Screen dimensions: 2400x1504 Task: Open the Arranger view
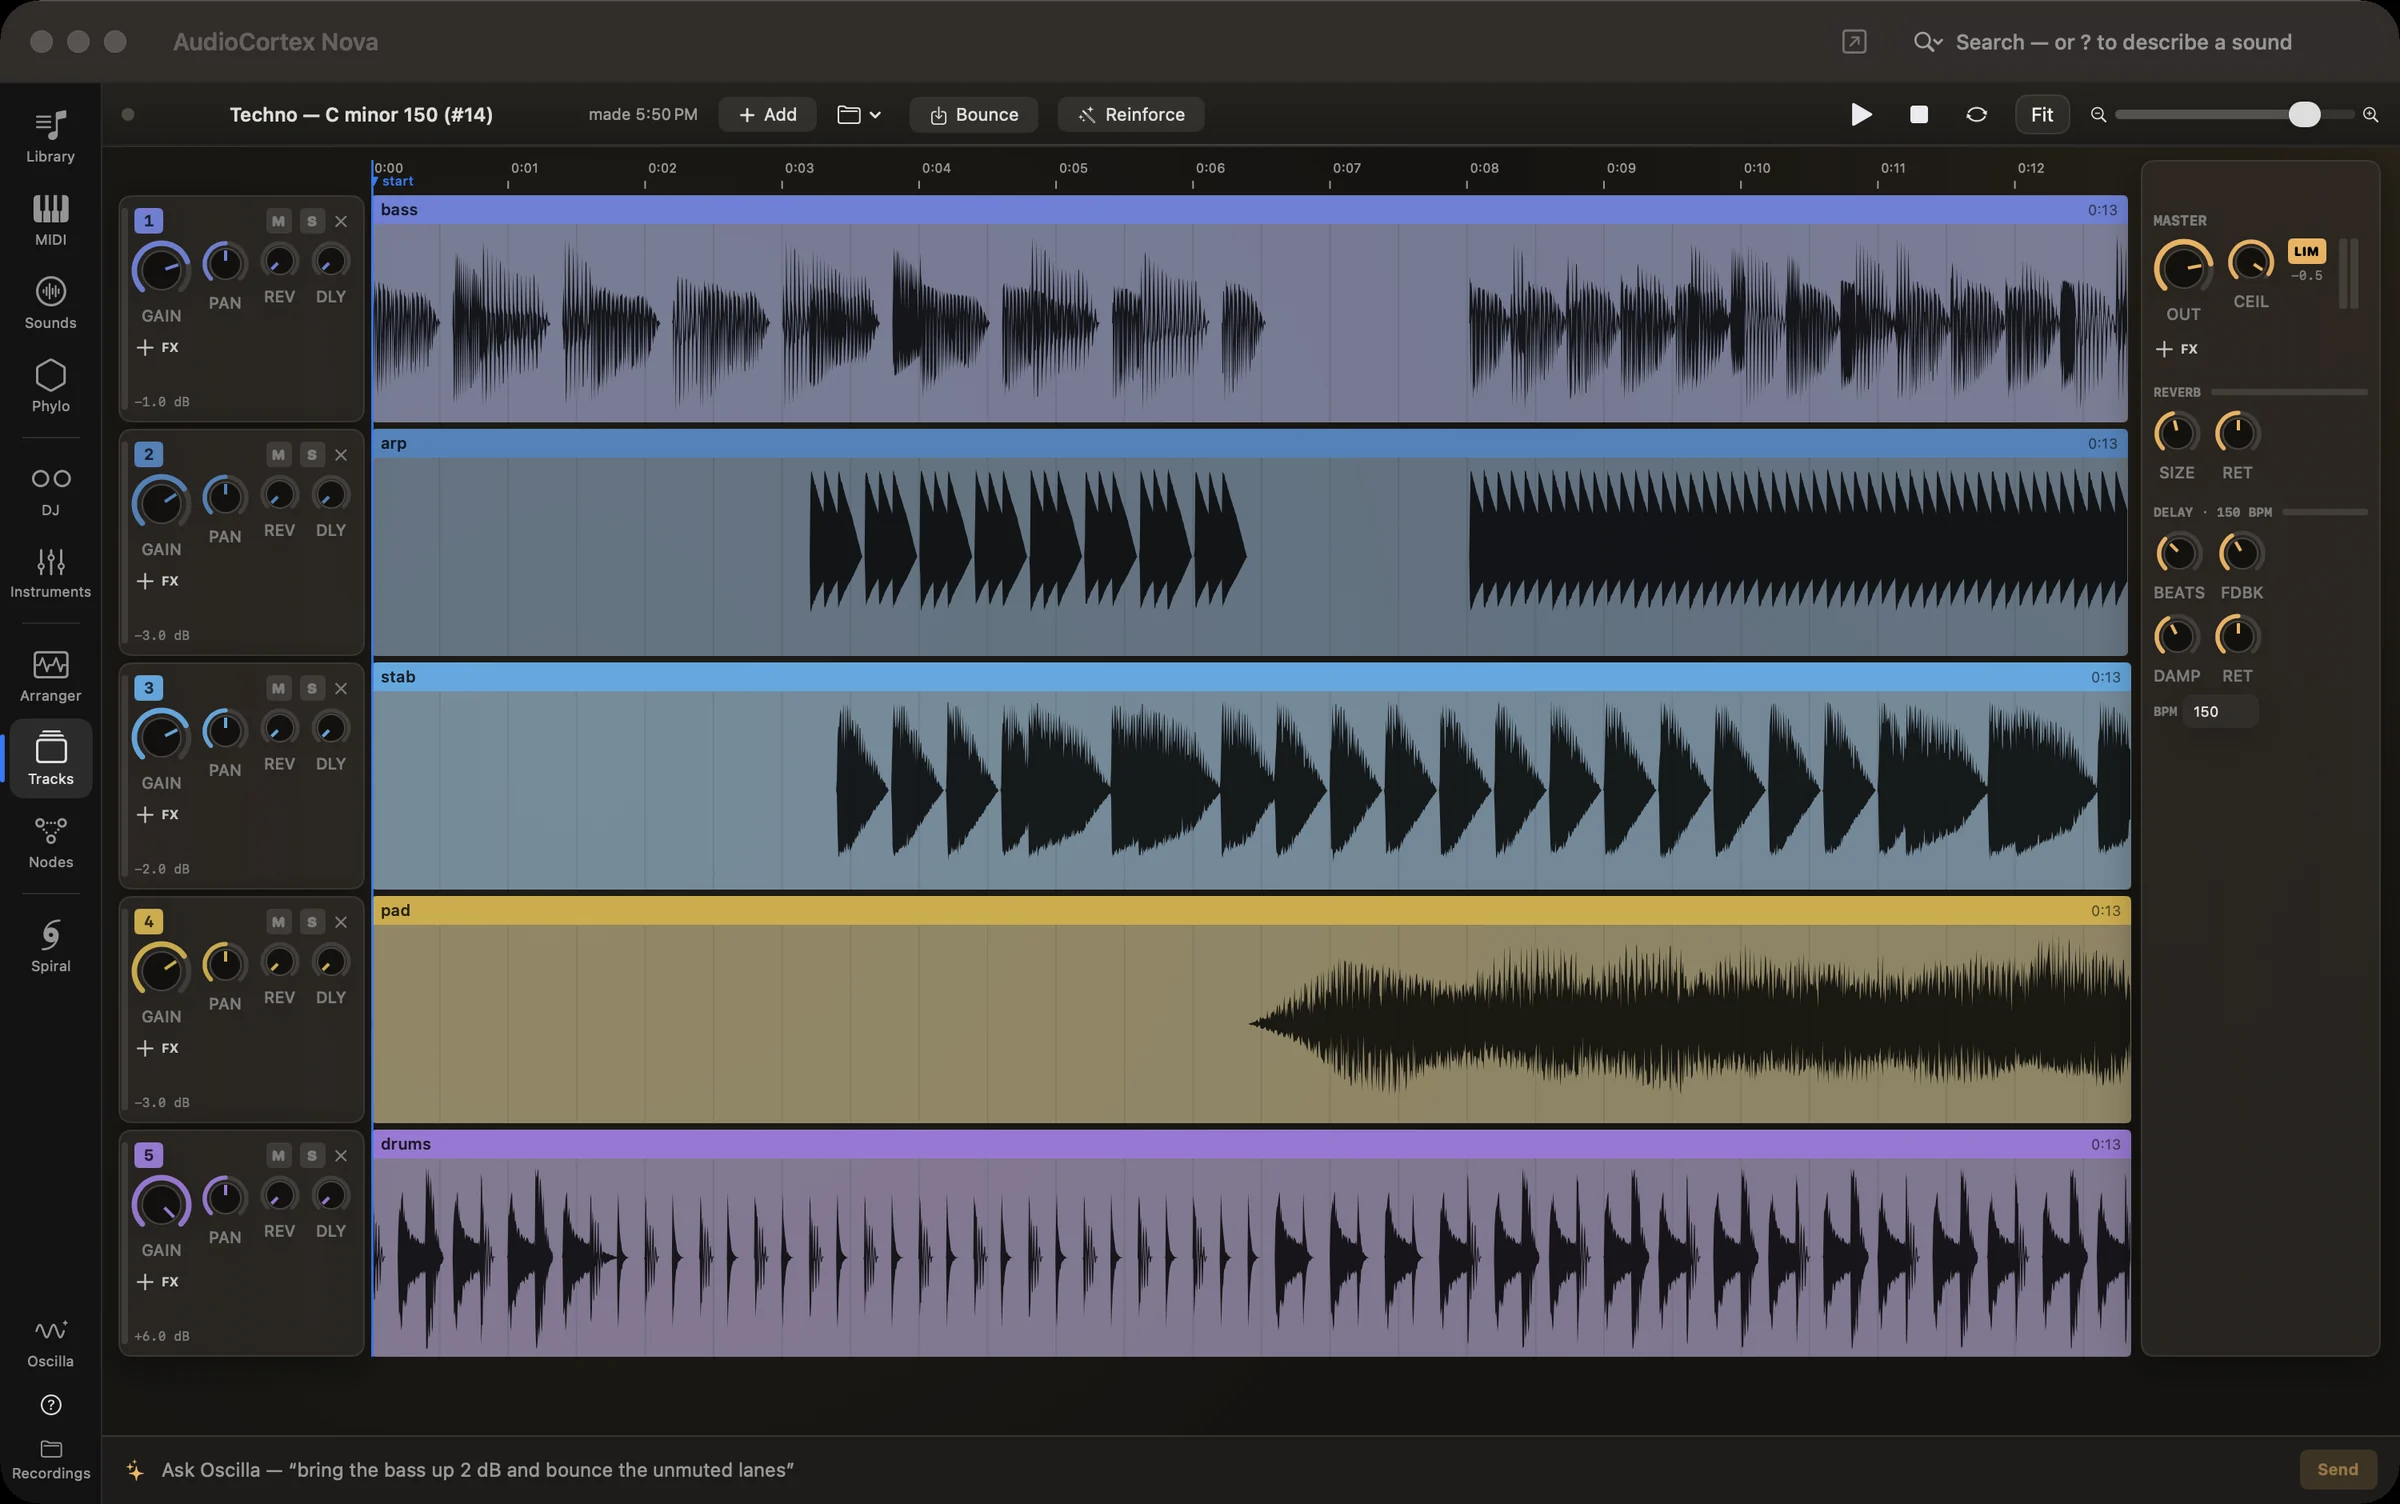coord(50,676)
